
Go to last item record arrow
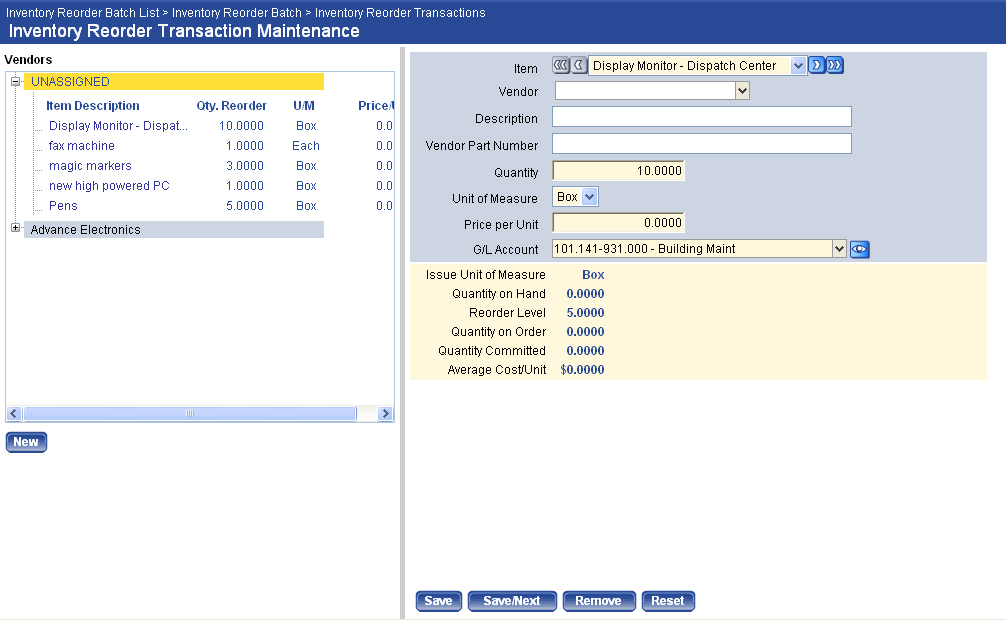(x=835, y=66)
